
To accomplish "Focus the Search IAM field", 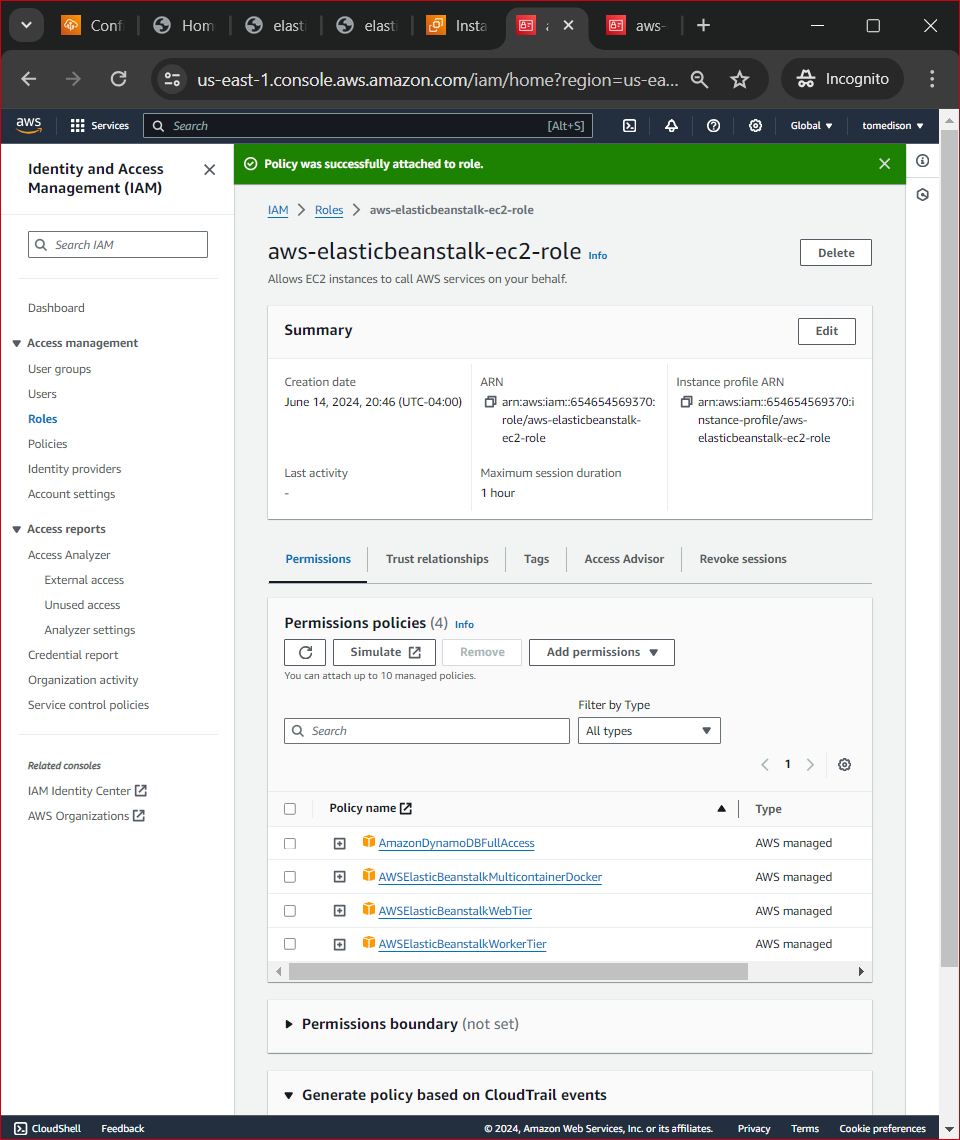I will pyautogui.click(x=118, y=244).
